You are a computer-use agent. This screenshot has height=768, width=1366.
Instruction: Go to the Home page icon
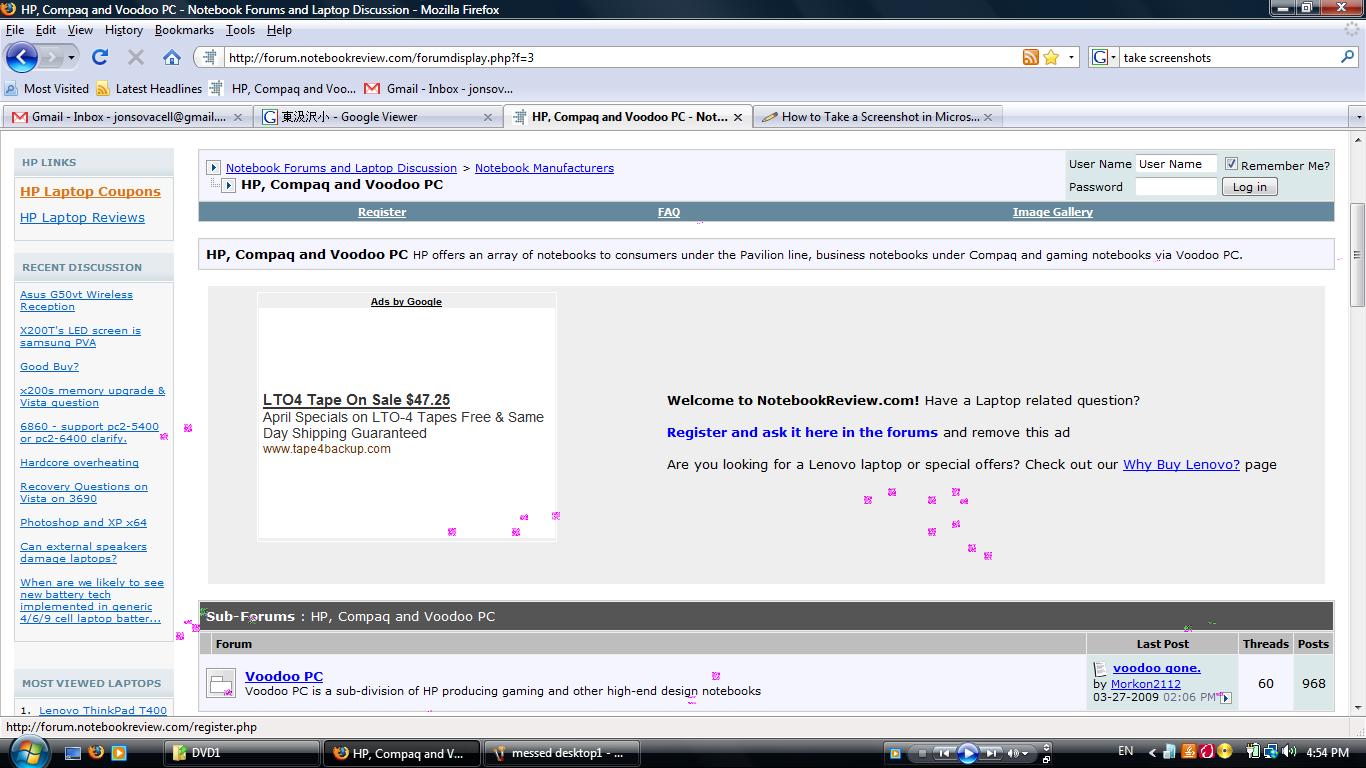pos(172,57)
